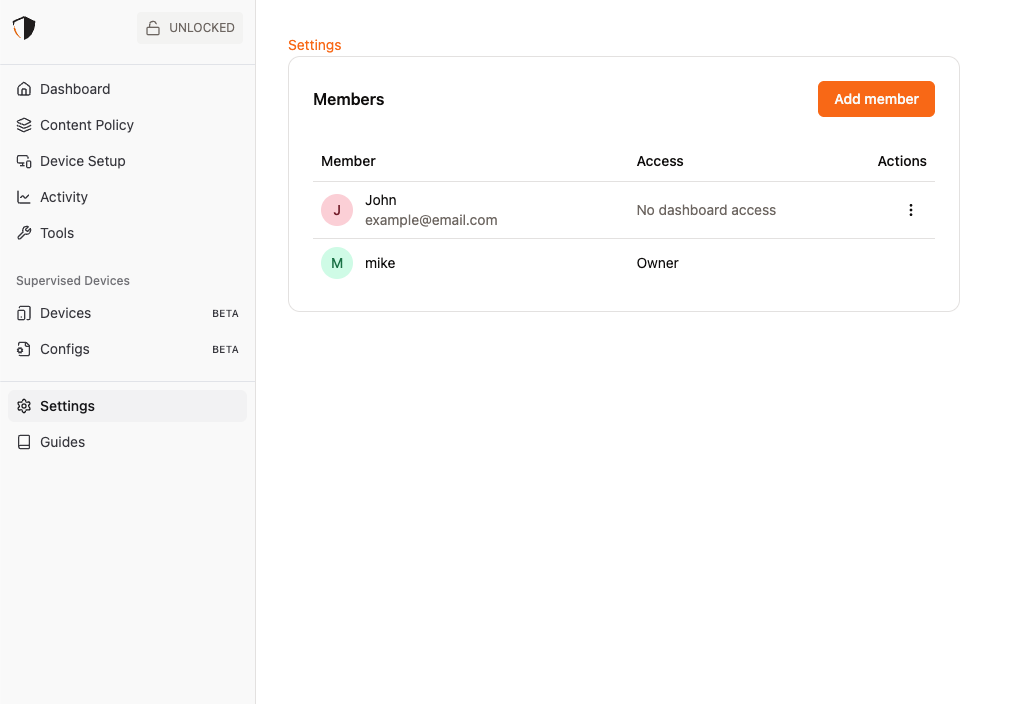Click the name mike in members table
The image size is (1020, 704).
pyautogui.click(x=380, y=264)
